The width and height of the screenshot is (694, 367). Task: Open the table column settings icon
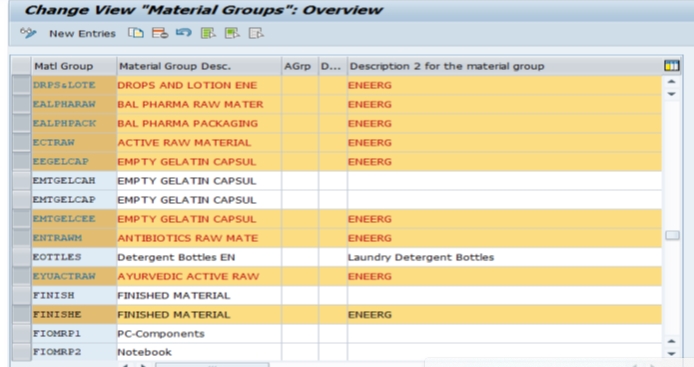click(671, 66)
